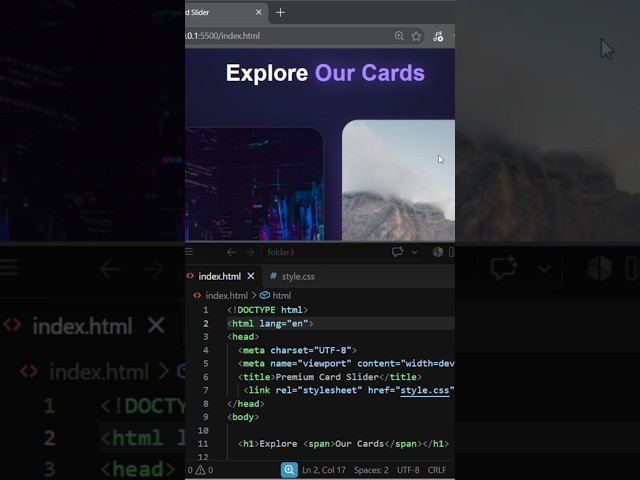Select the html breadcrumb symbol
640x480 pixels.
[x=282, y=296]
